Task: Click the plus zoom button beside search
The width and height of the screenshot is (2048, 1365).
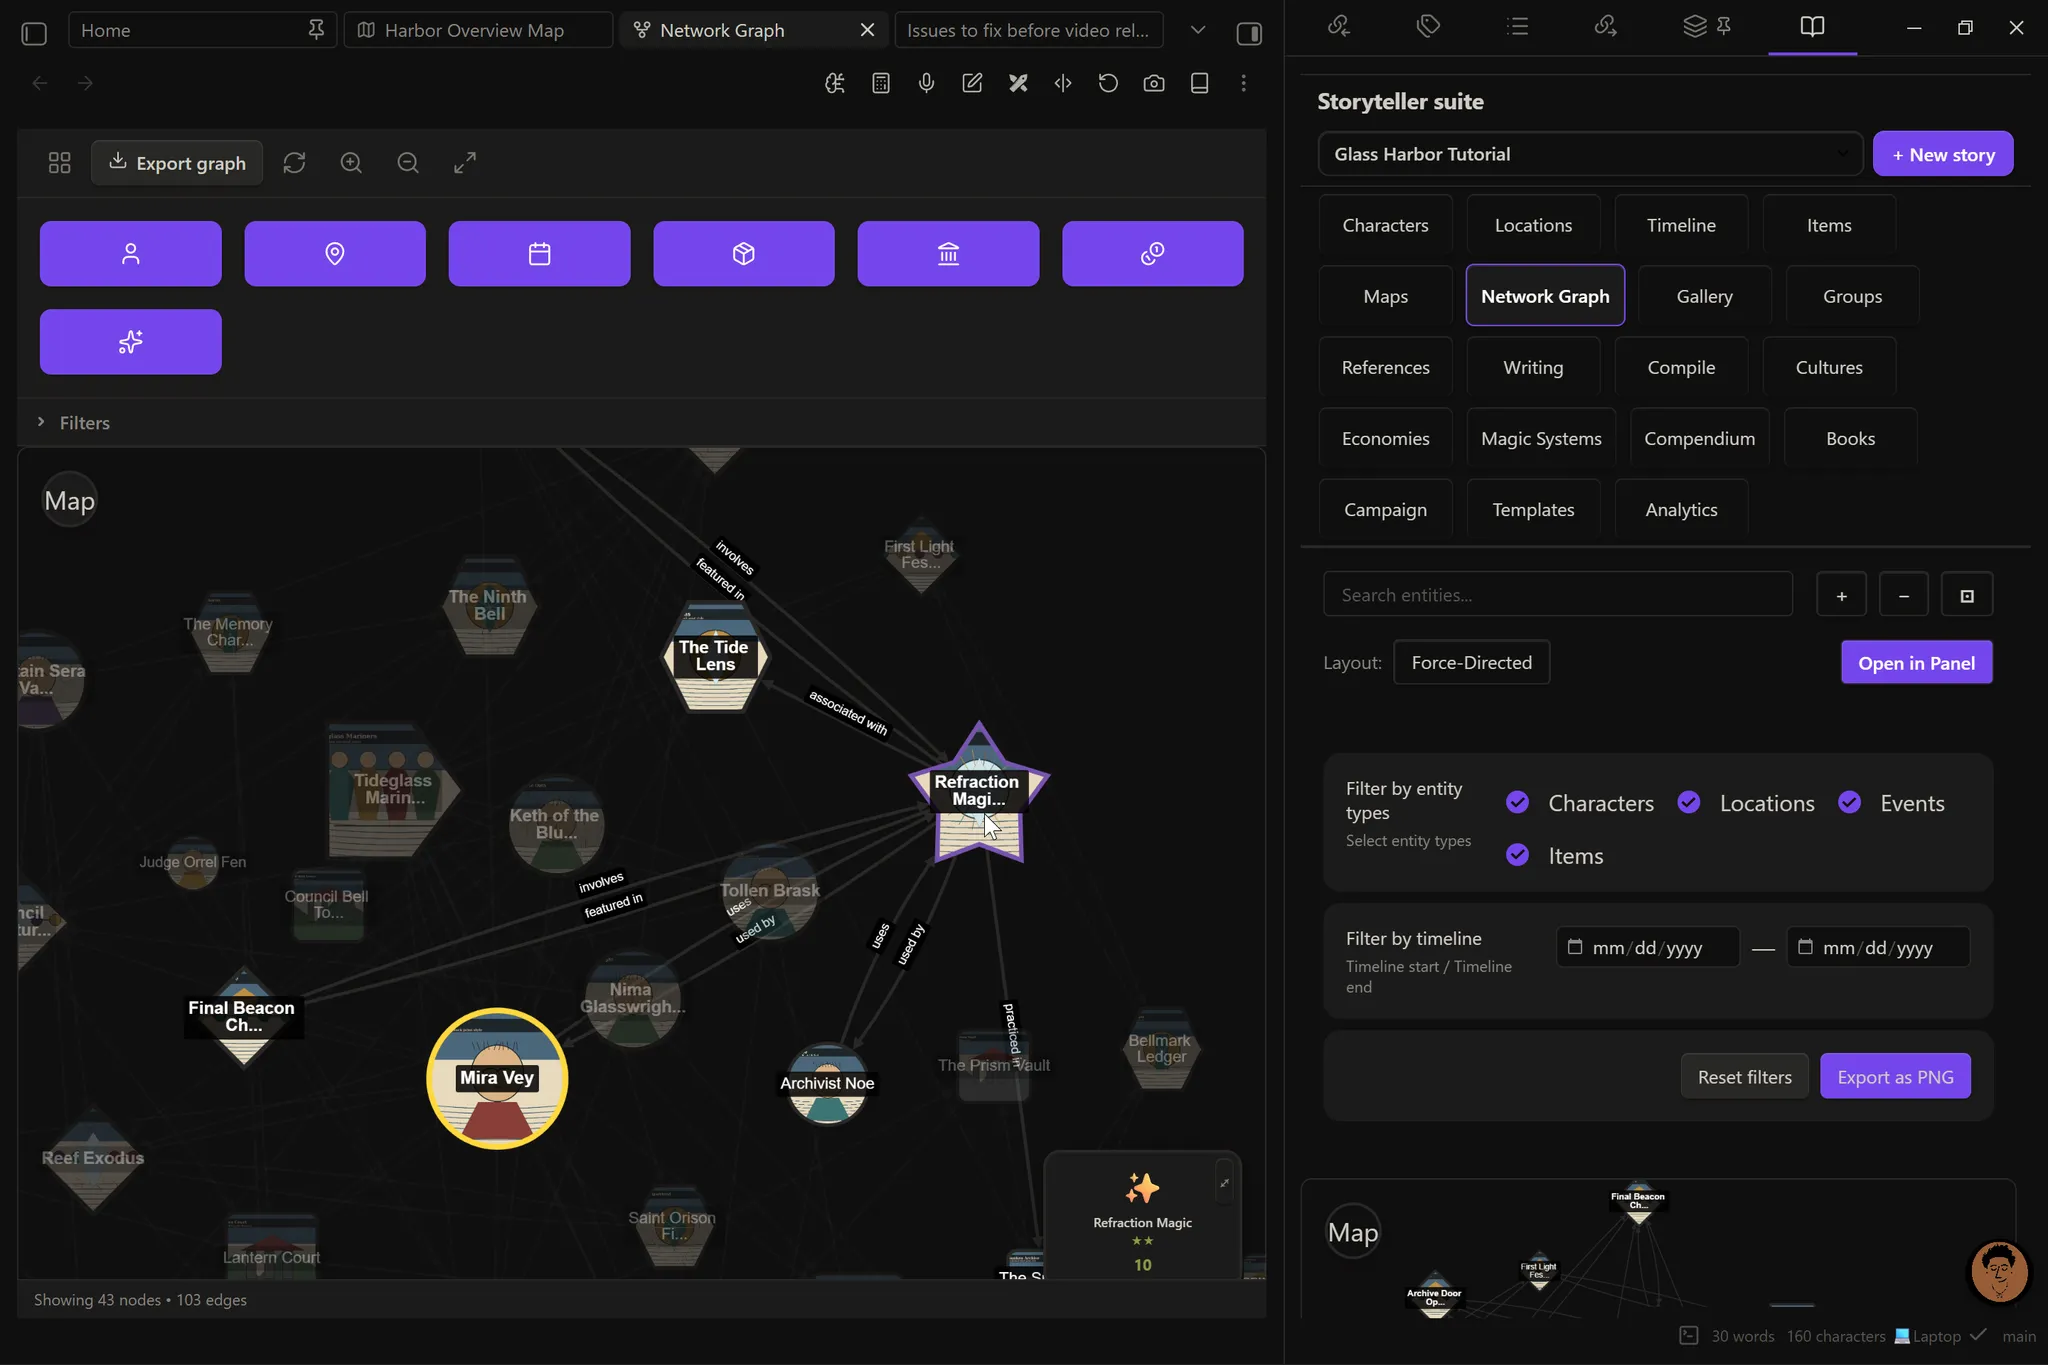Action: click(x=1841, y=595)
